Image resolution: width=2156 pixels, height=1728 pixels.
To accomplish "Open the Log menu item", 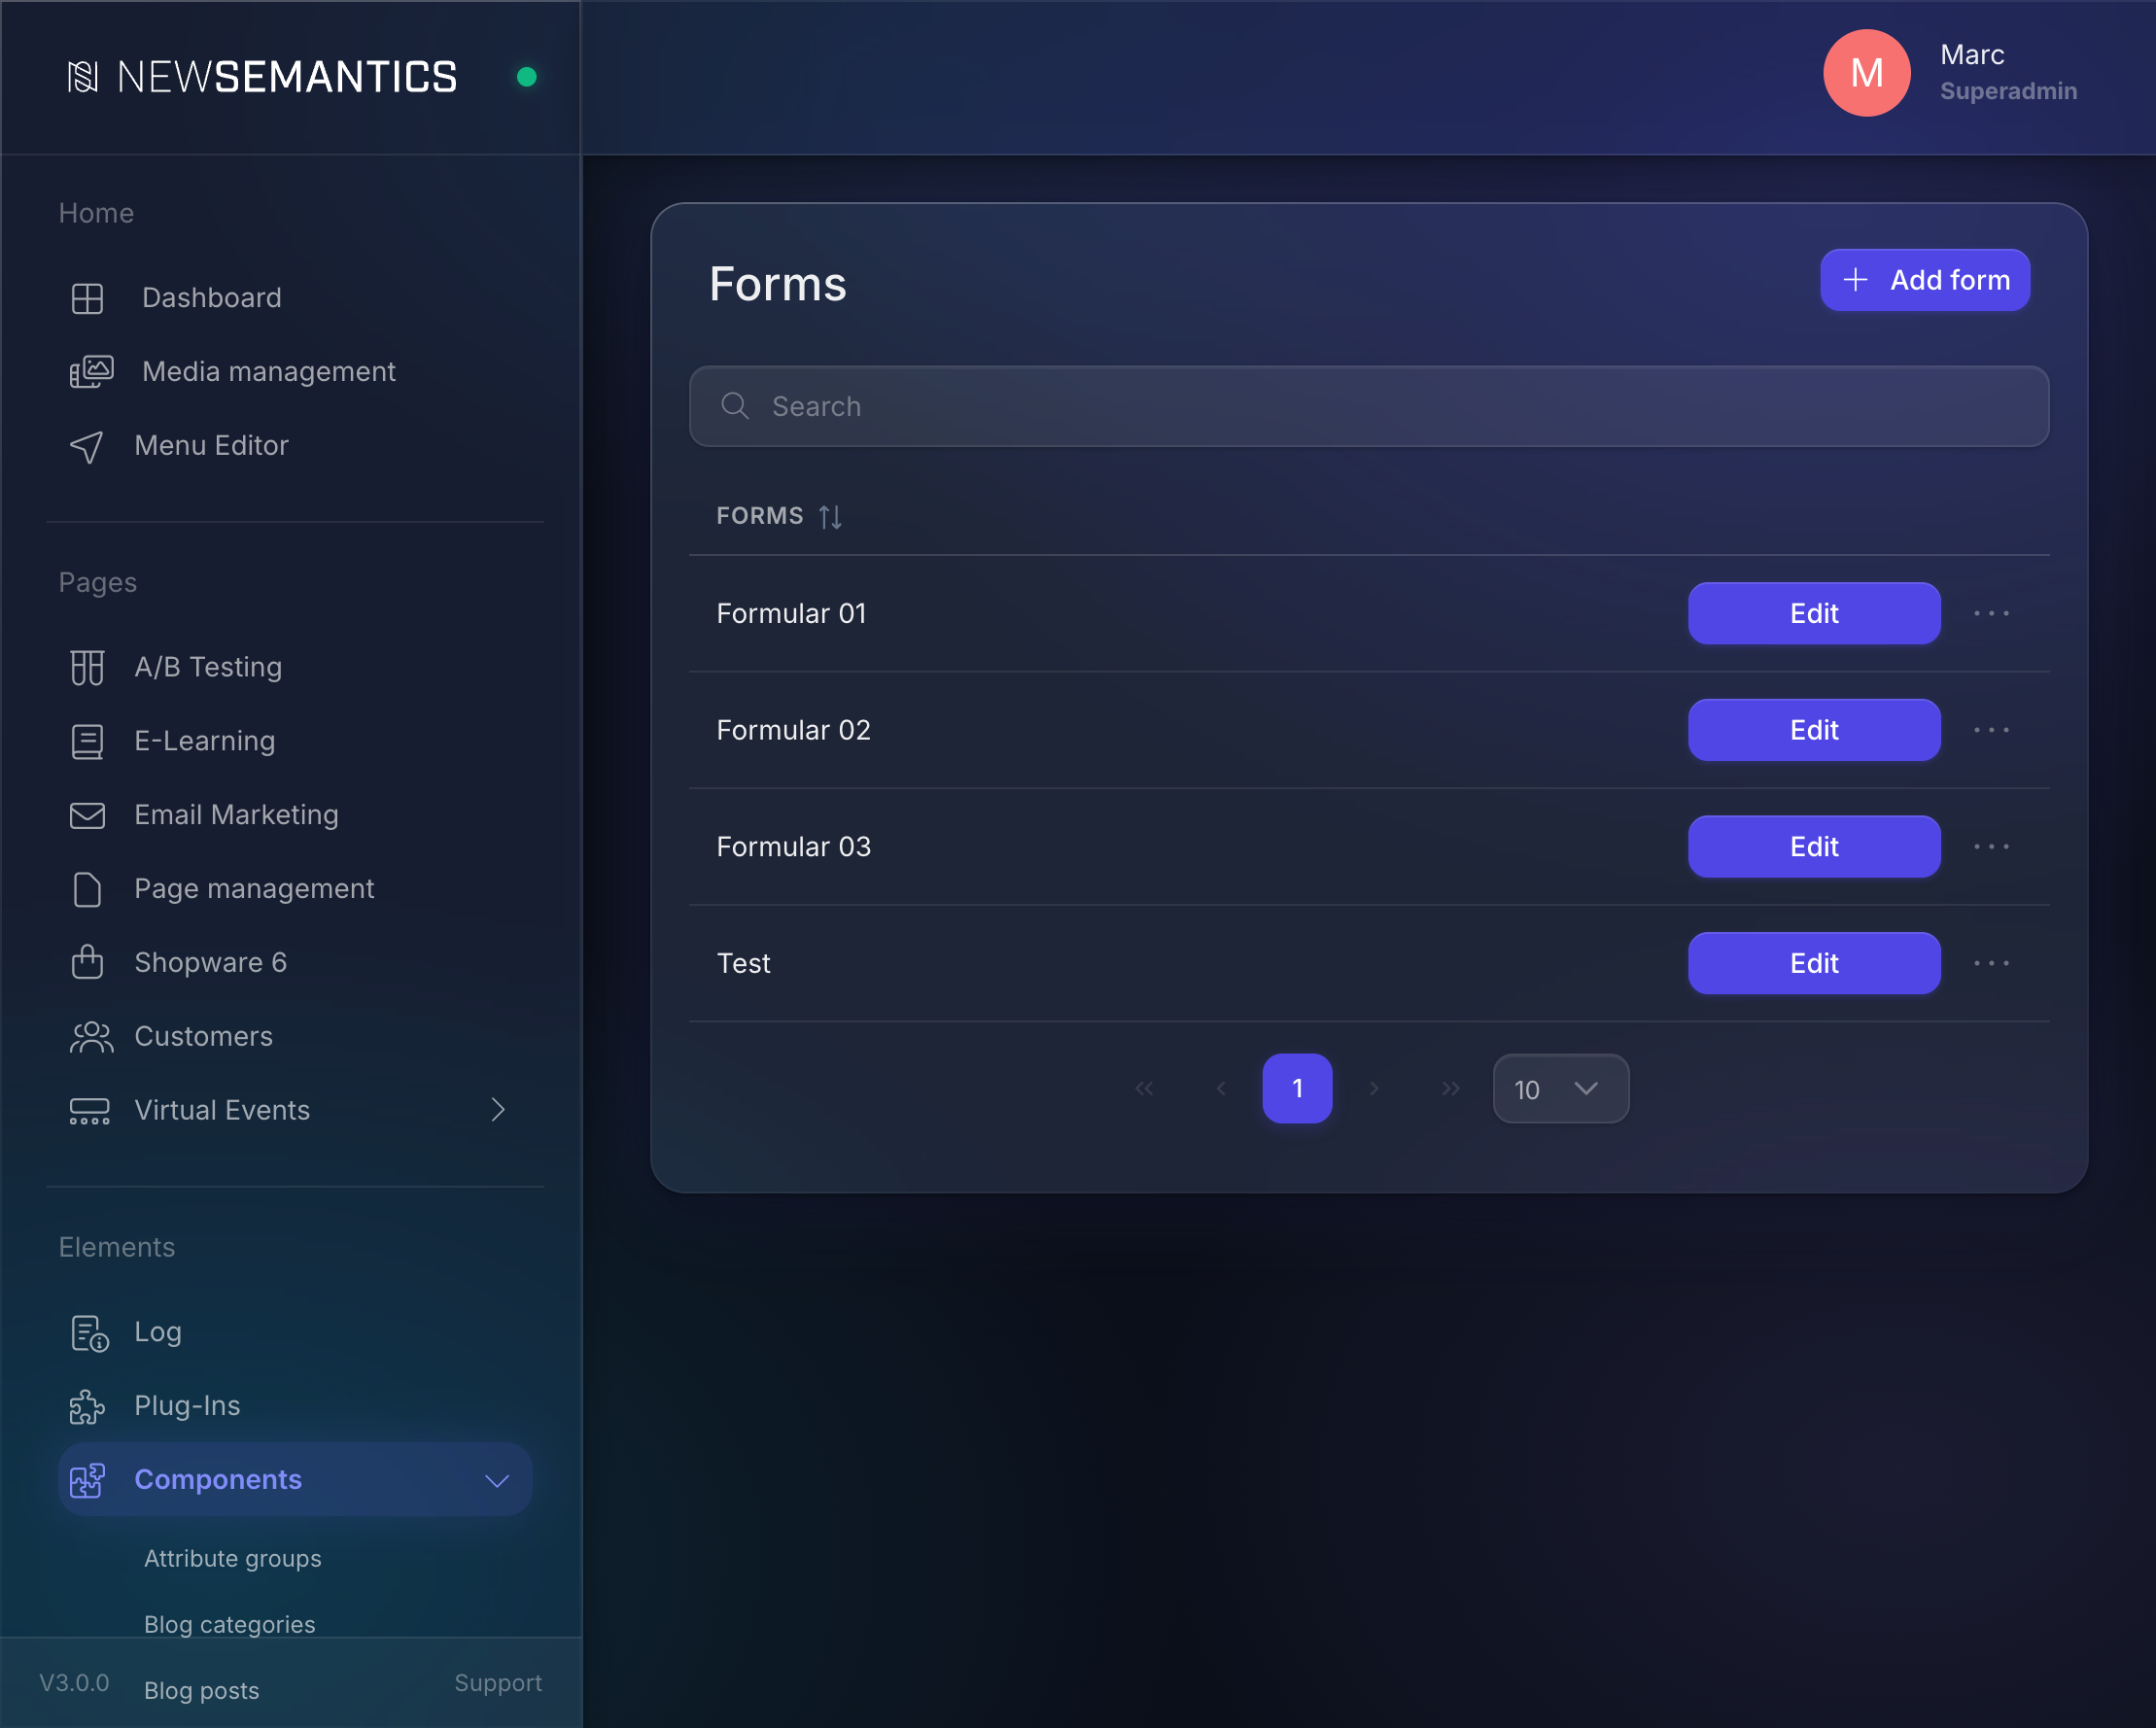I will click(x=295, y=1332).
